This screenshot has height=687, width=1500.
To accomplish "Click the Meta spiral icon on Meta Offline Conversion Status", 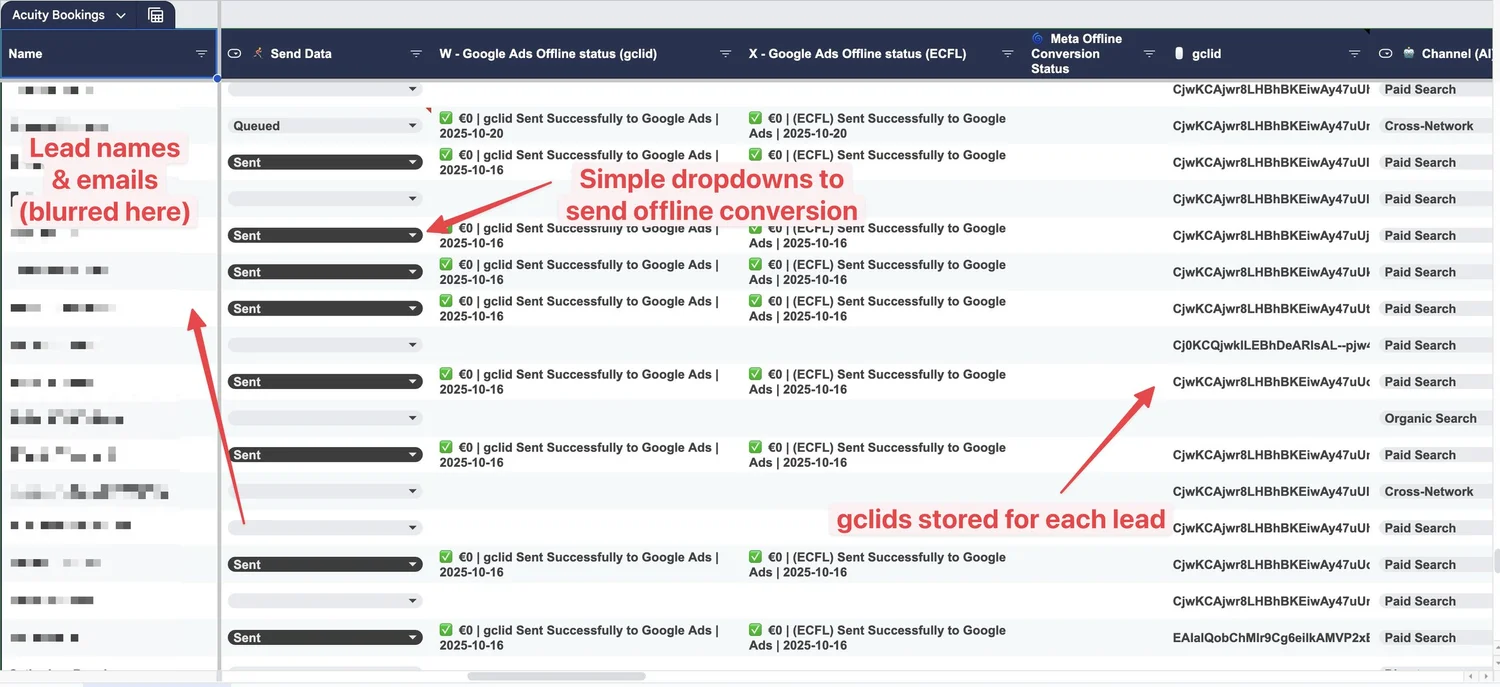I will [1036, 38].
